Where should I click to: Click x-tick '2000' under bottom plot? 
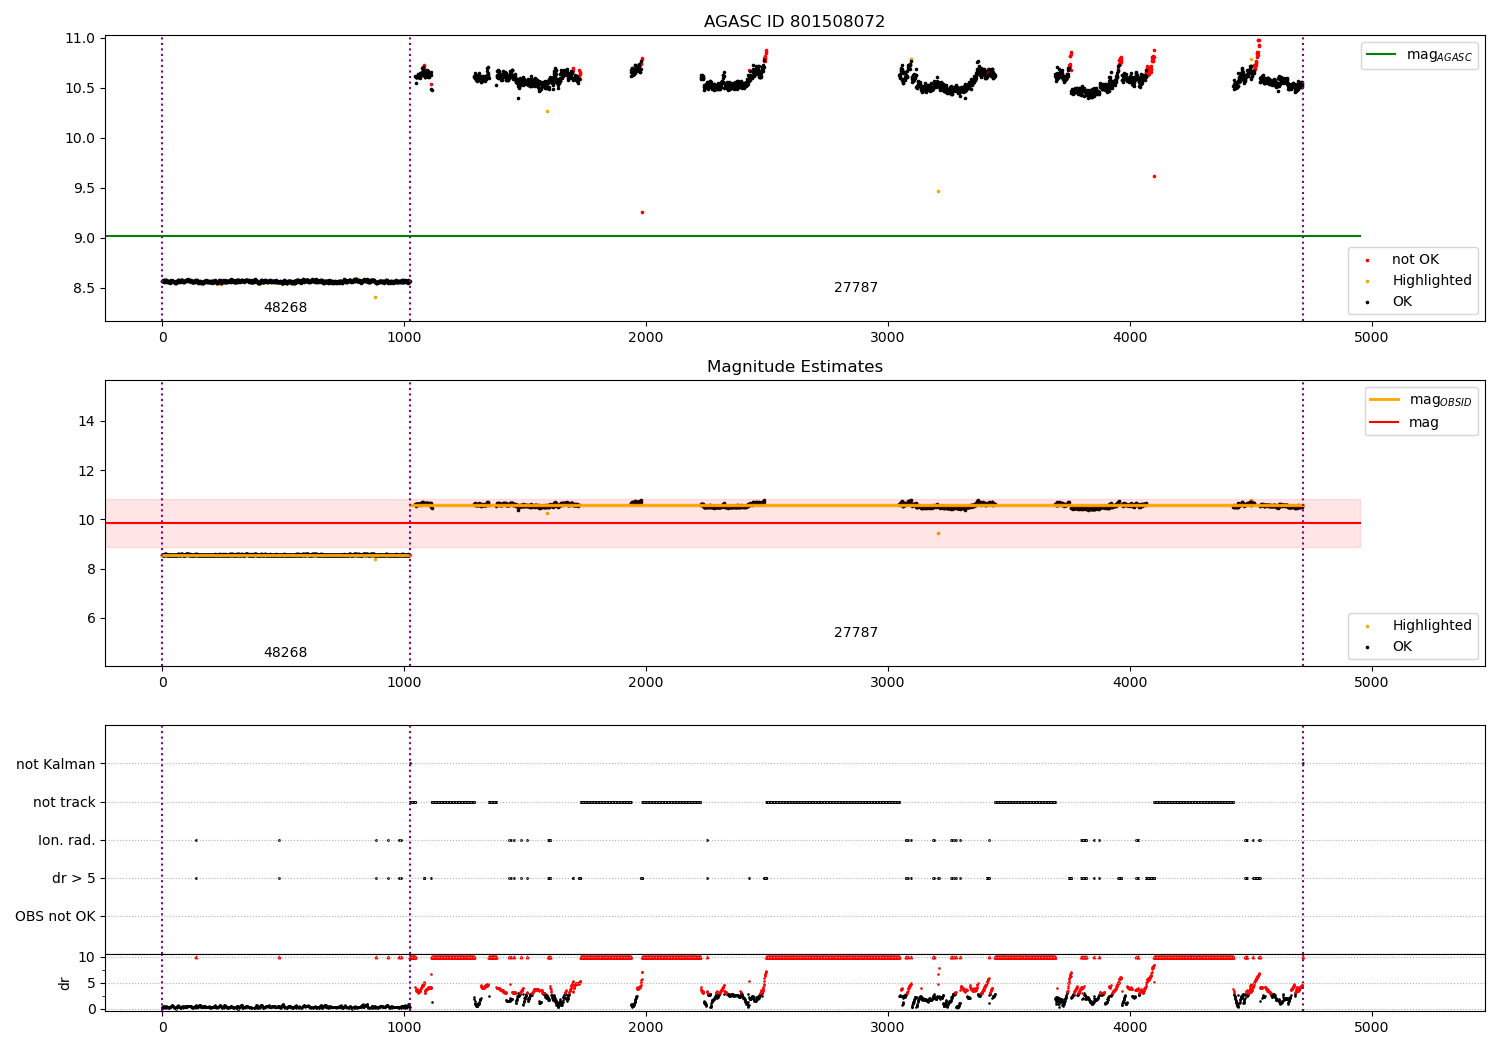coord(646,1027)
